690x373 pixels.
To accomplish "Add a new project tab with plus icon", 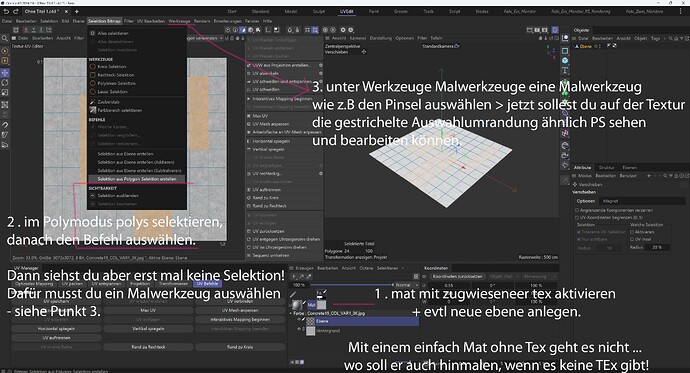I will click(x=77, y=11).
